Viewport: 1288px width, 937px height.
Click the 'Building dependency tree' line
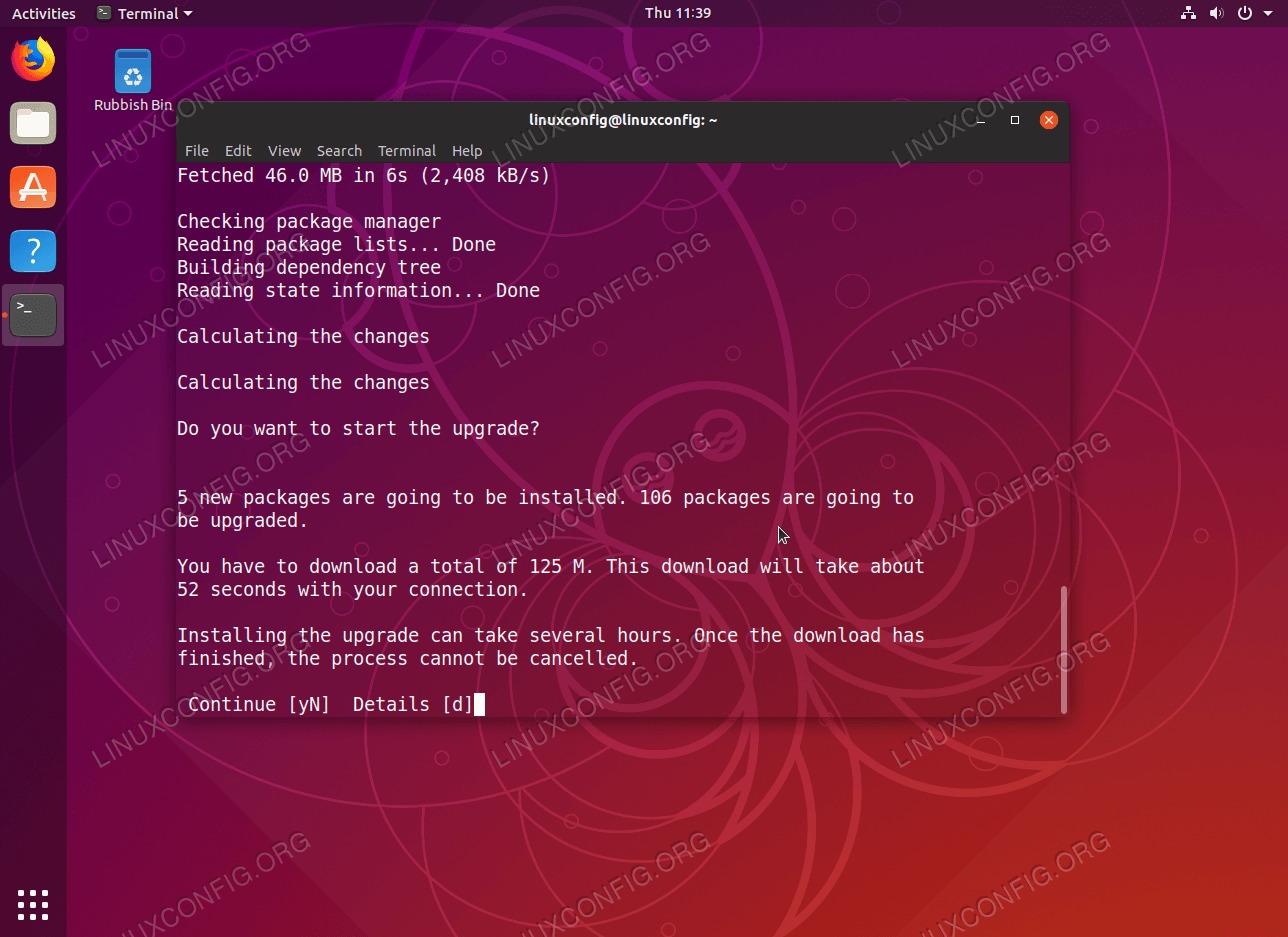pos(309,267)
